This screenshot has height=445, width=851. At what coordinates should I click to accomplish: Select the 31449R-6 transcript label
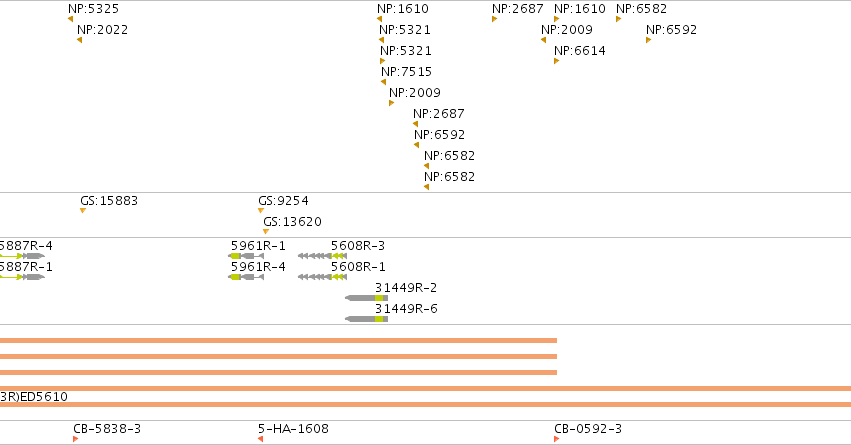(406, 309)
